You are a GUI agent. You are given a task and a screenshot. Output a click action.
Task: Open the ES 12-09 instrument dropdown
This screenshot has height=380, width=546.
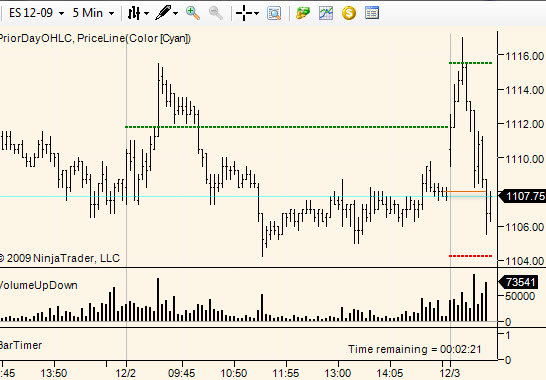pos(36,13)
